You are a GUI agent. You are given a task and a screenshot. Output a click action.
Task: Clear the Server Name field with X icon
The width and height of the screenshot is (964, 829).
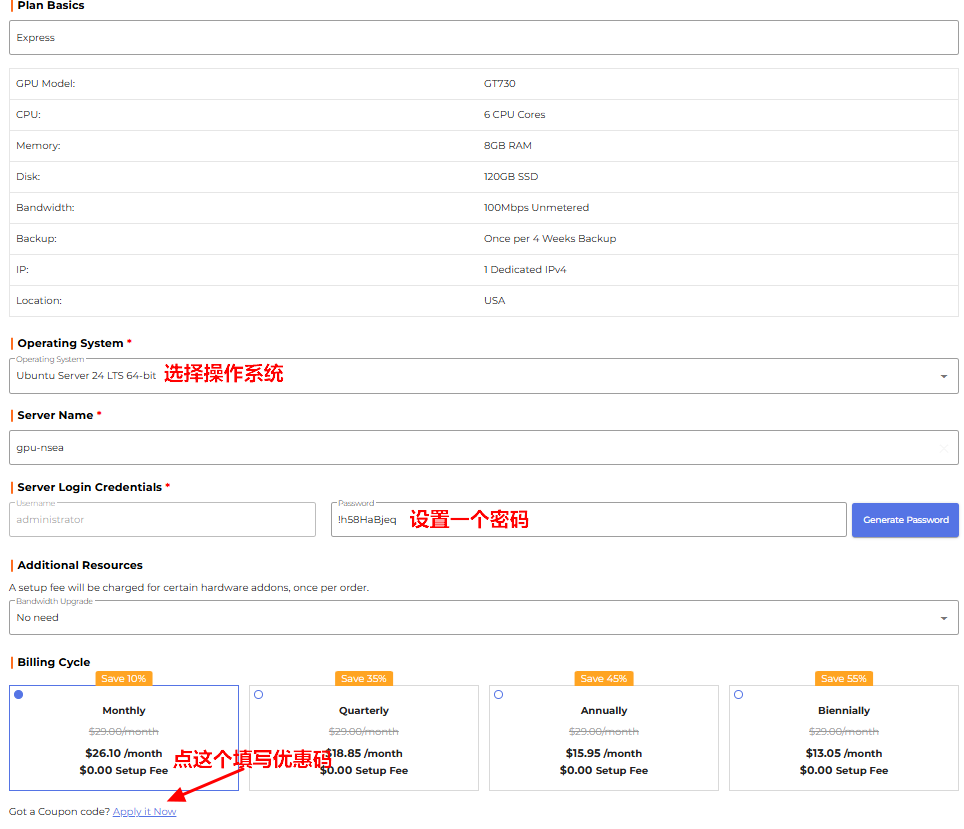pyautogui.click(x=943, y=448)
